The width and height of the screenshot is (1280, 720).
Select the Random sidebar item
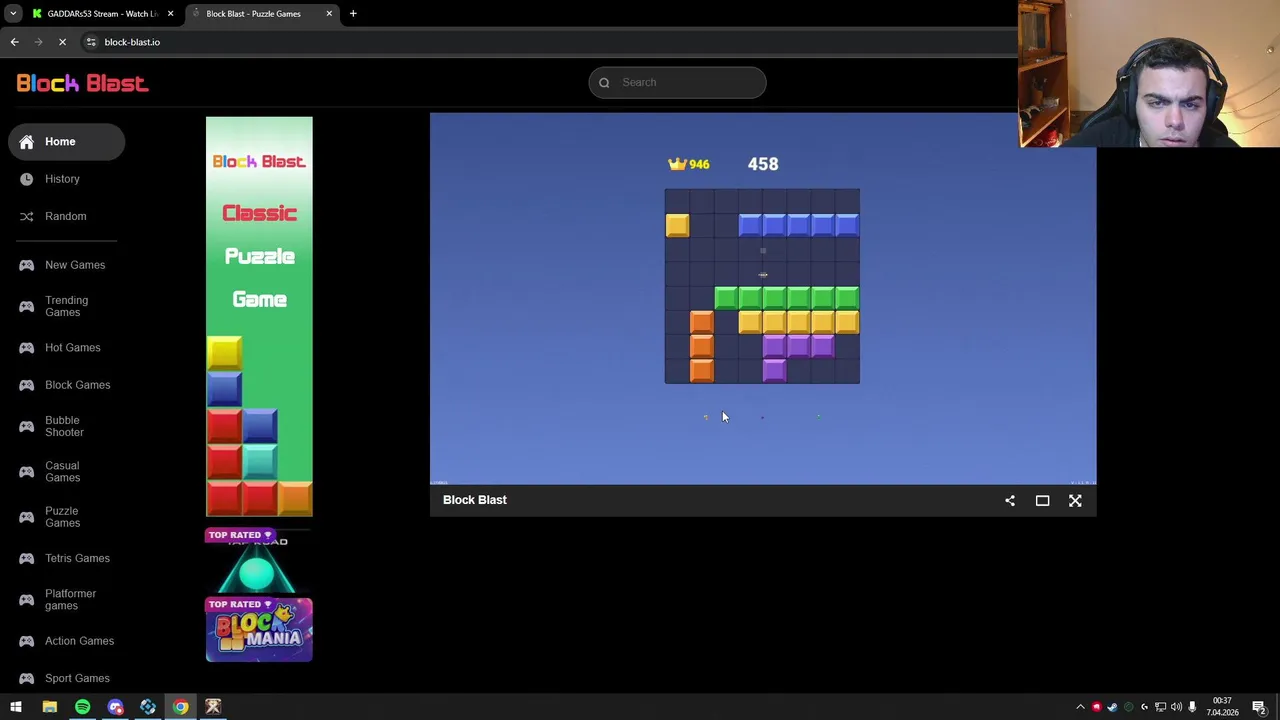click(x=65, y=216)
